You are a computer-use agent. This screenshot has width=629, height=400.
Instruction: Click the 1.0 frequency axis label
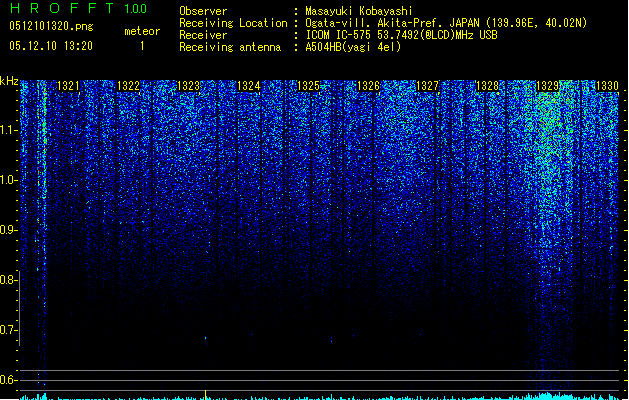8,180
